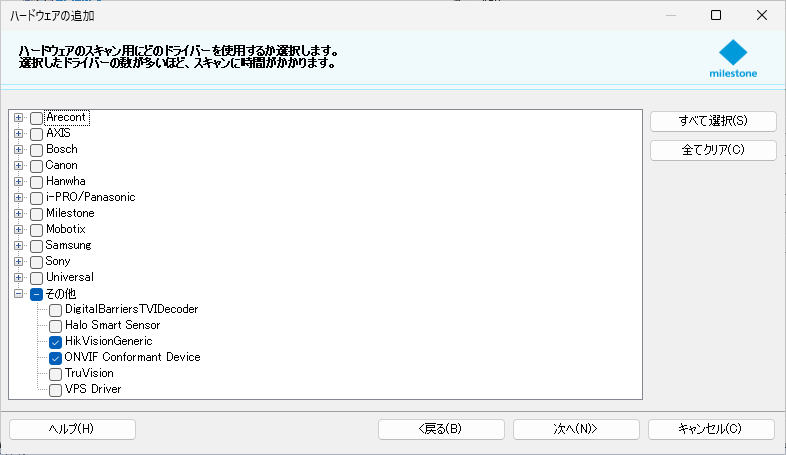Expand the Sony tree node
This screenshot has width=786, height=455.
pyautogui.click(x=19, y=262)
